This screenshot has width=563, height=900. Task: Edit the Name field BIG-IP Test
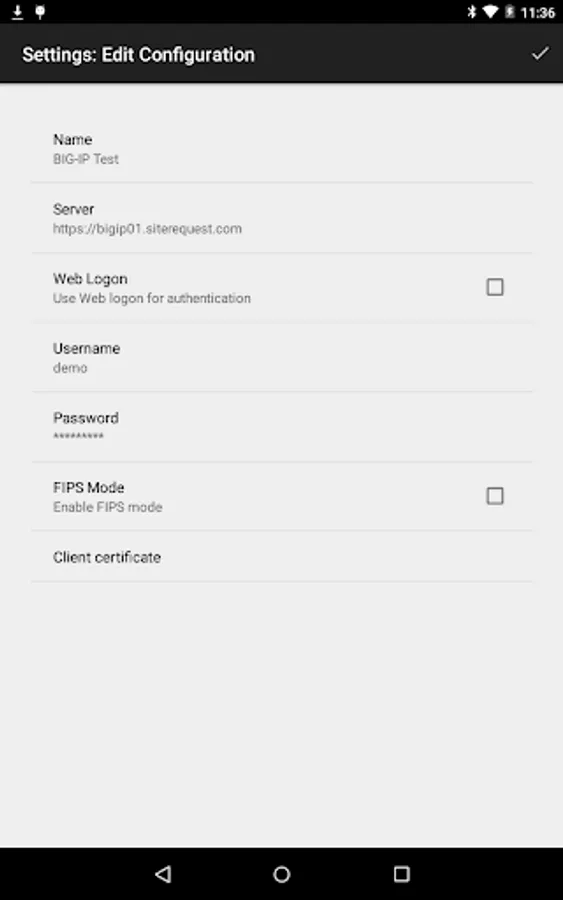pos(282,149)
